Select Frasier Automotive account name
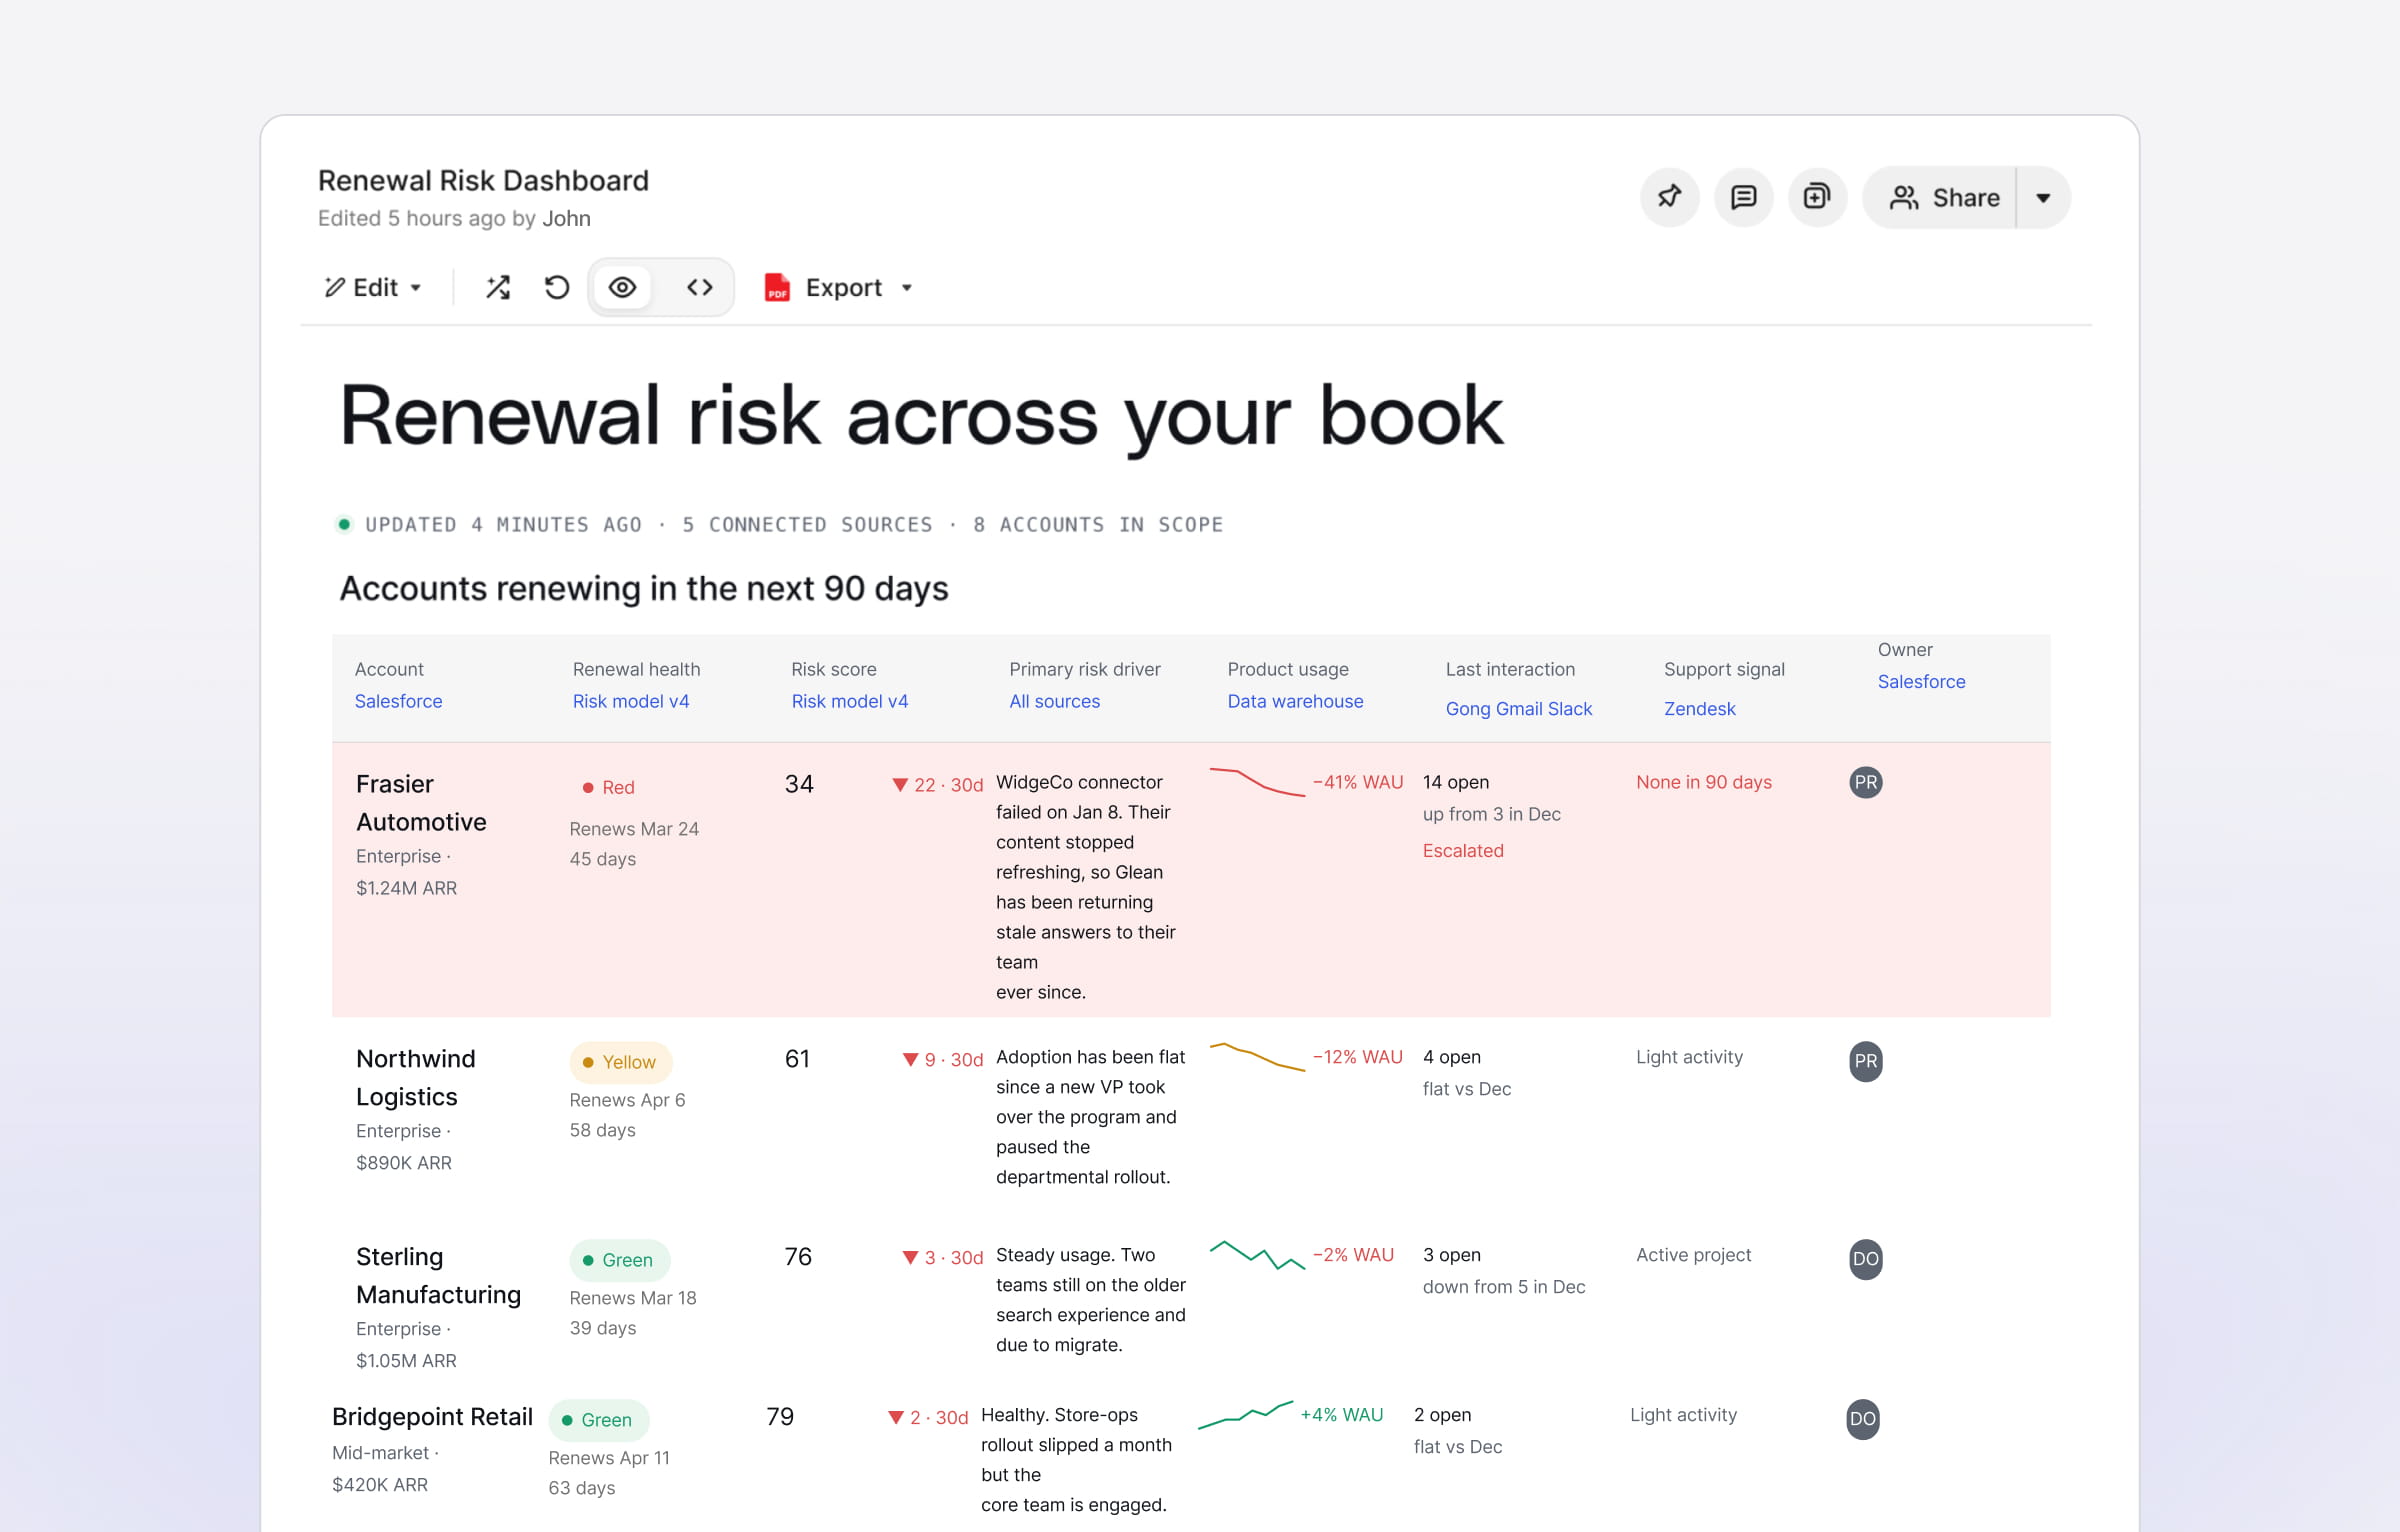Viewport: 2400px width, 1532px height. click(x=421, y=803)
